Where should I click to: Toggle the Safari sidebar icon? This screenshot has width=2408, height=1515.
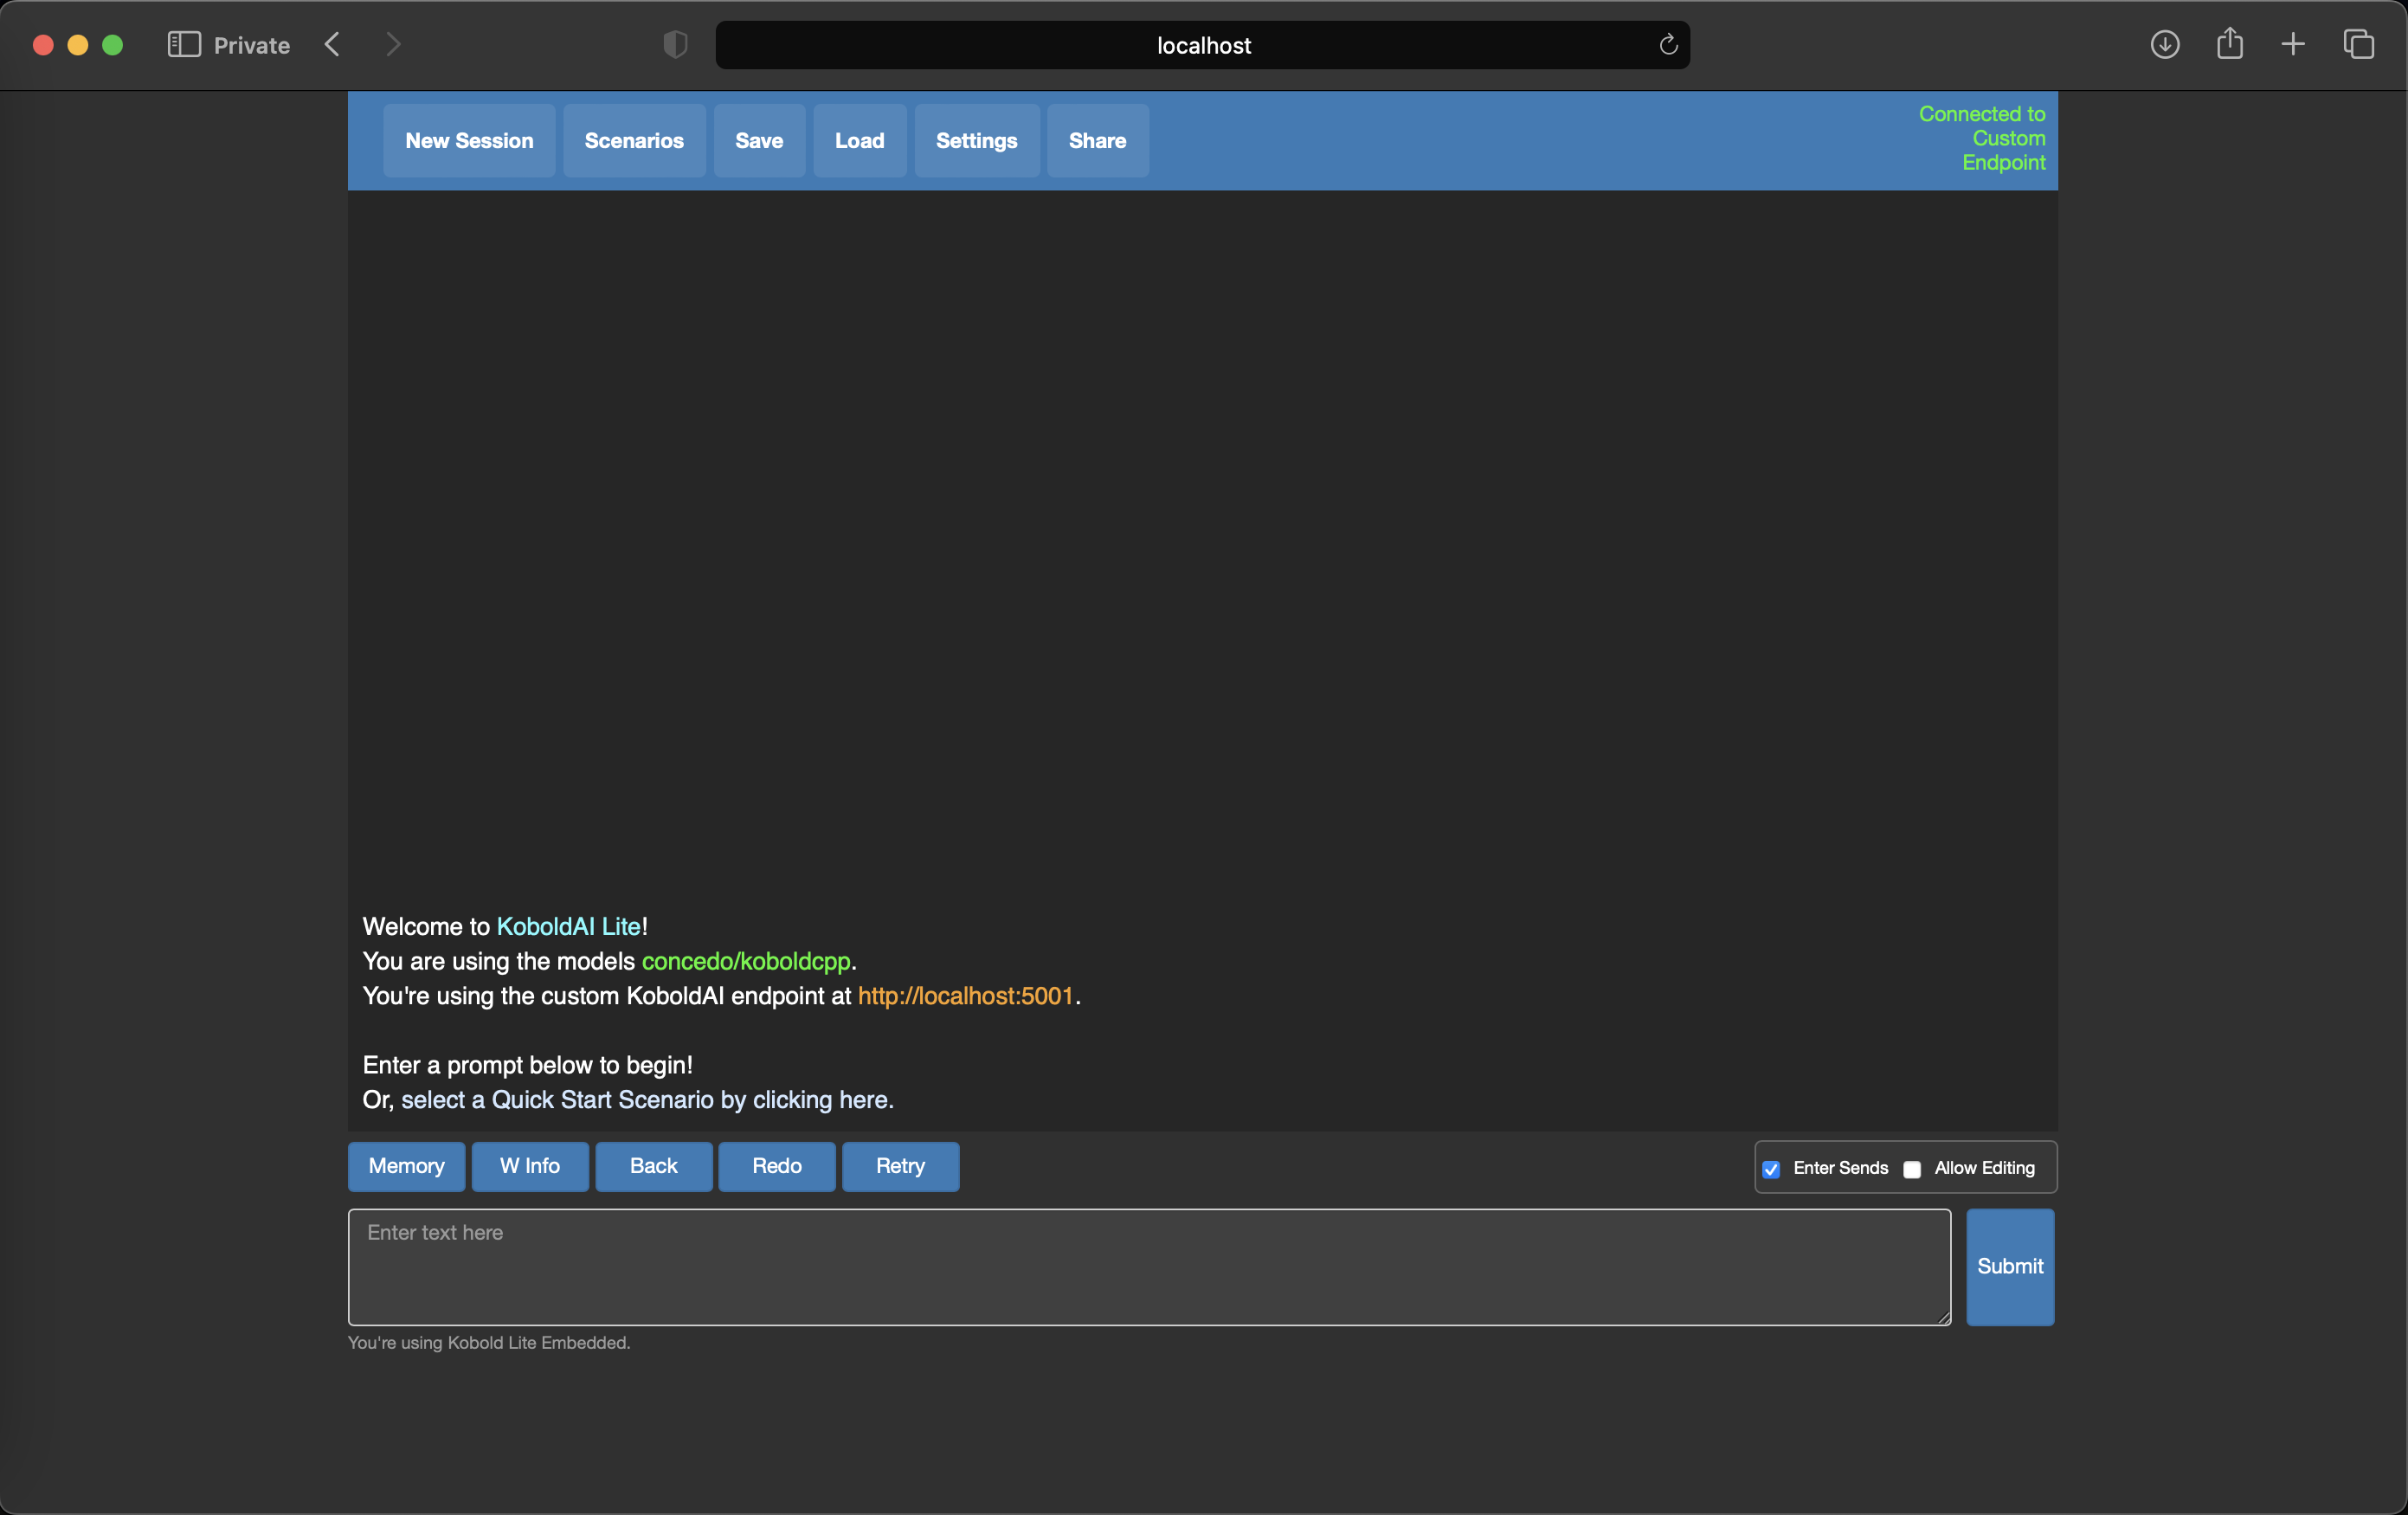pyautogui.click(x=184, y=45)
